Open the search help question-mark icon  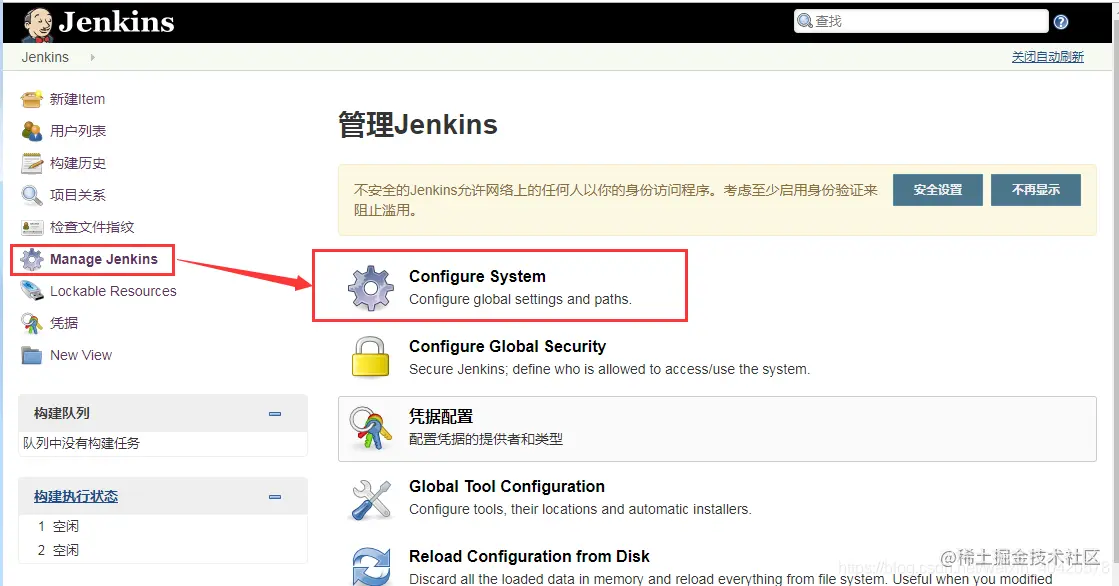click(1061, 22)
